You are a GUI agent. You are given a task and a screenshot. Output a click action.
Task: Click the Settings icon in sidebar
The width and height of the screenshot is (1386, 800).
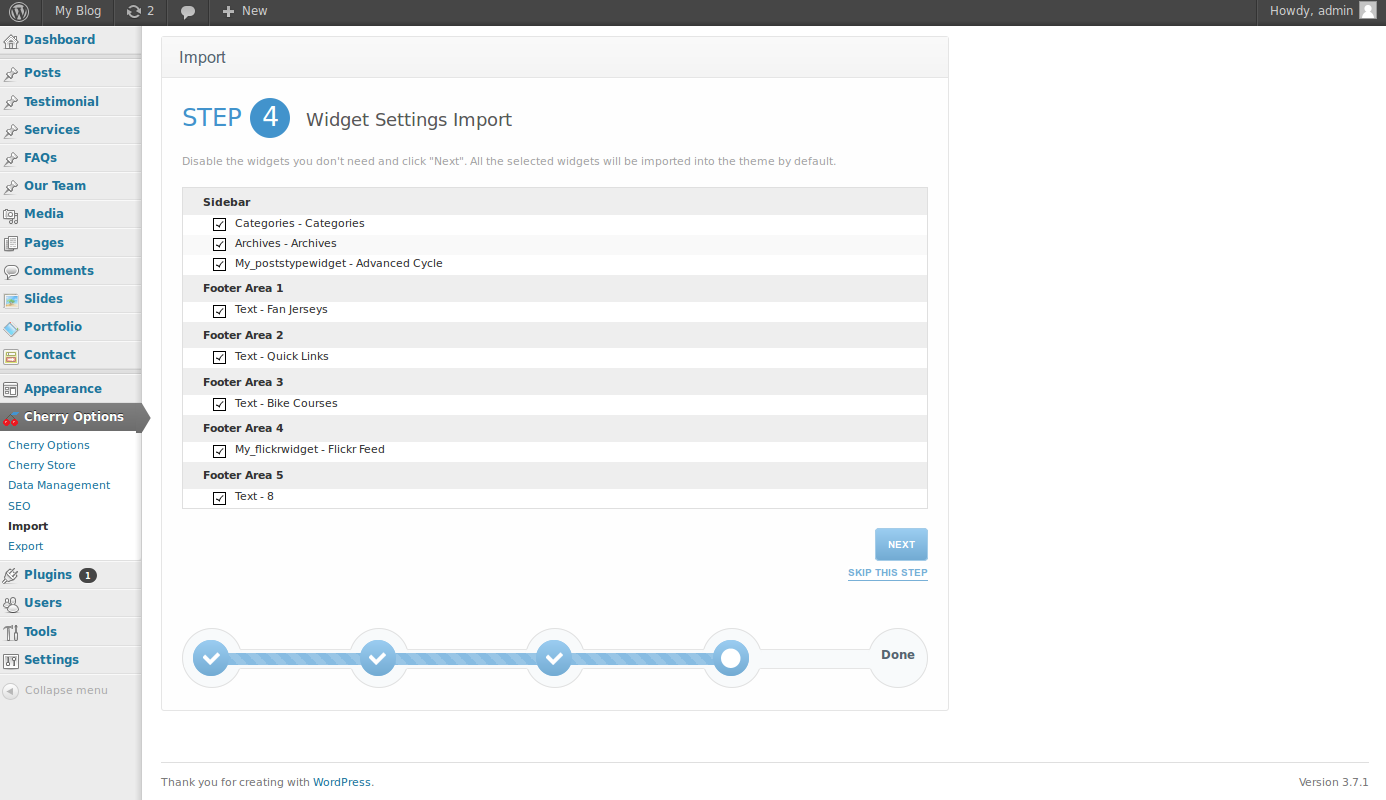point(11,661)
